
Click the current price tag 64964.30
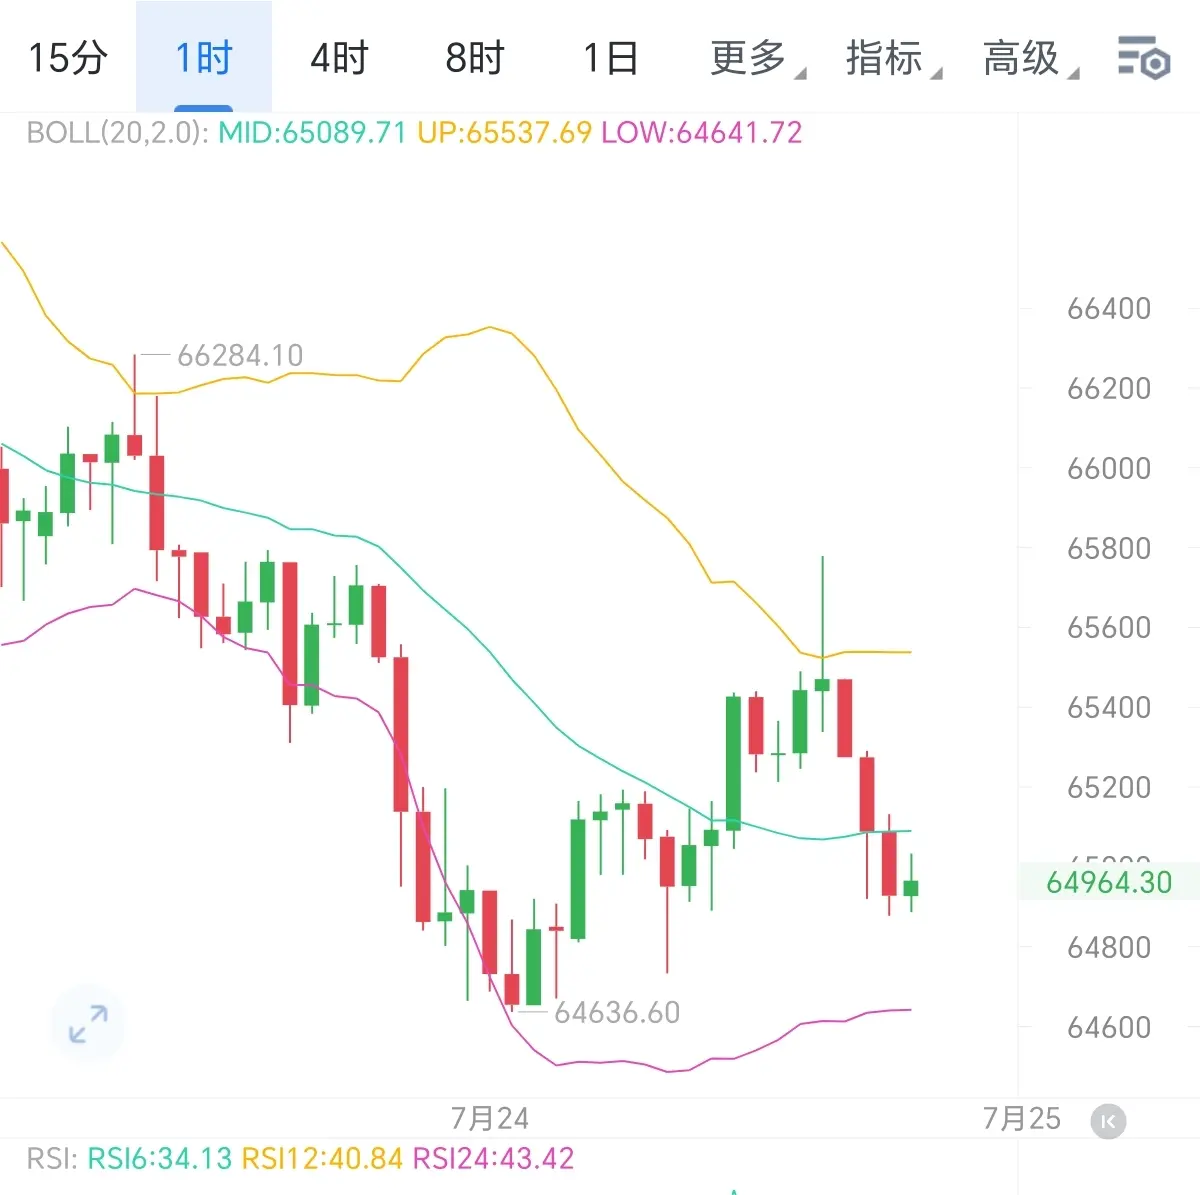click(1109, 882)
